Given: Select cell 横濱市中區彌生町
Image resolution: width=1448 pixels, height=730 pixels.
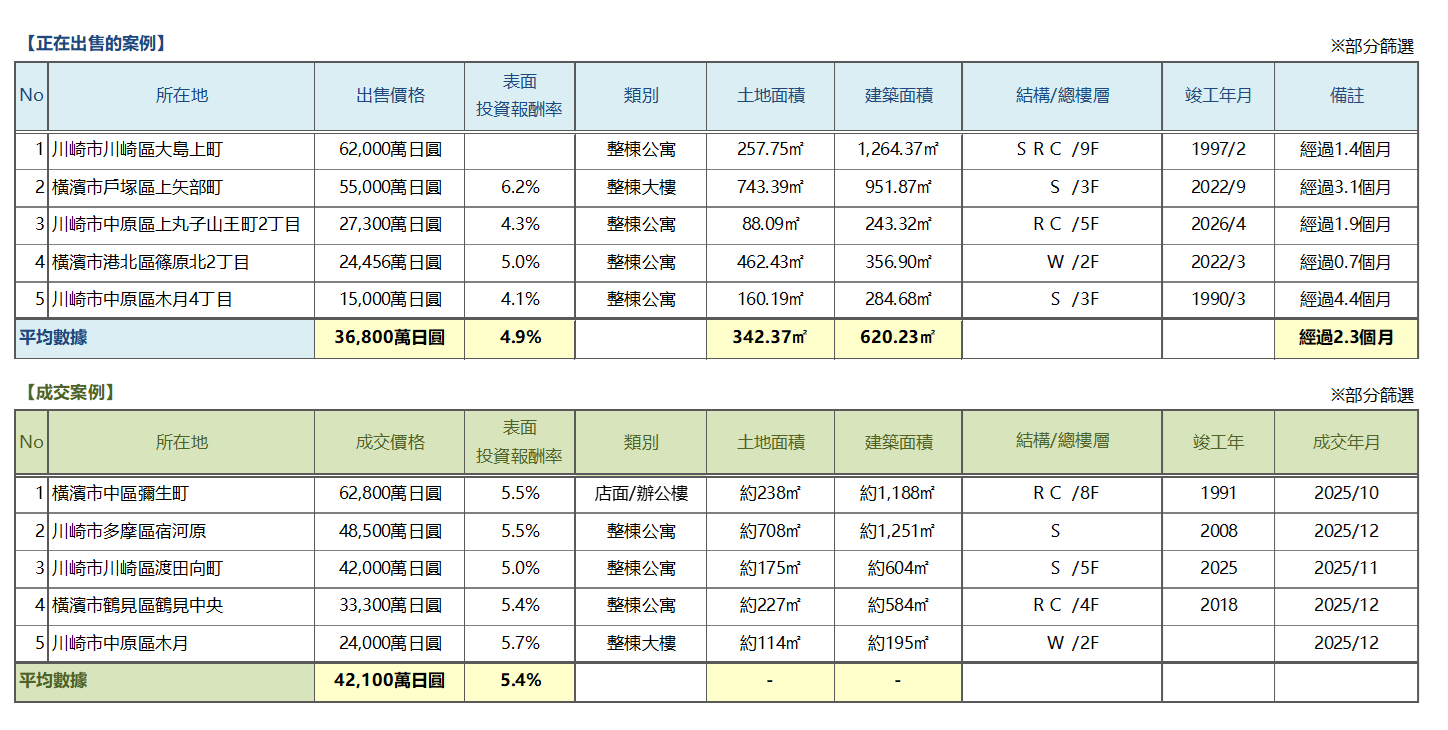Looking at the screenshot, I should [x=120, y=494].
